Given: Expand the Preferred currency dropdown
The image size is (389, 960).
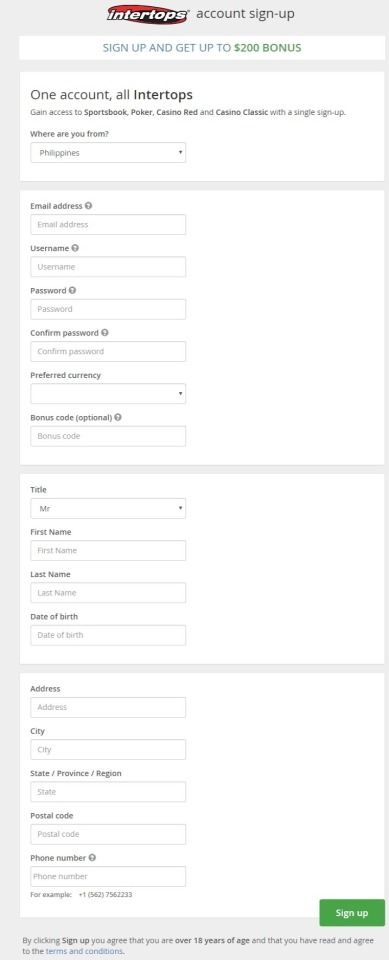Looking at the screenshot, I should point(108,394).
